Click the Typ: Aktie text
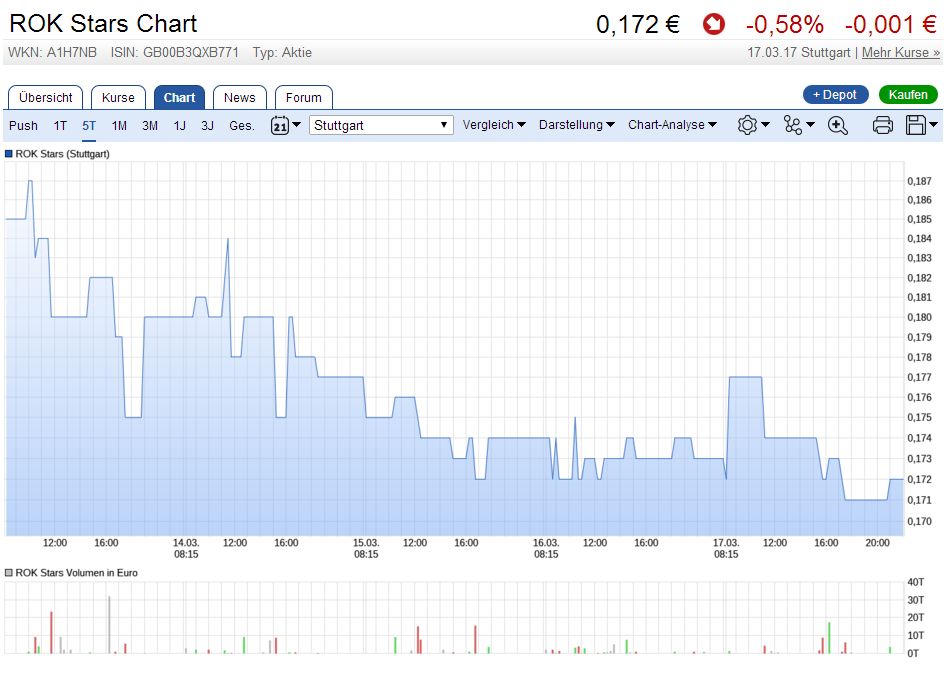944x682 pixels. point(282,52)
